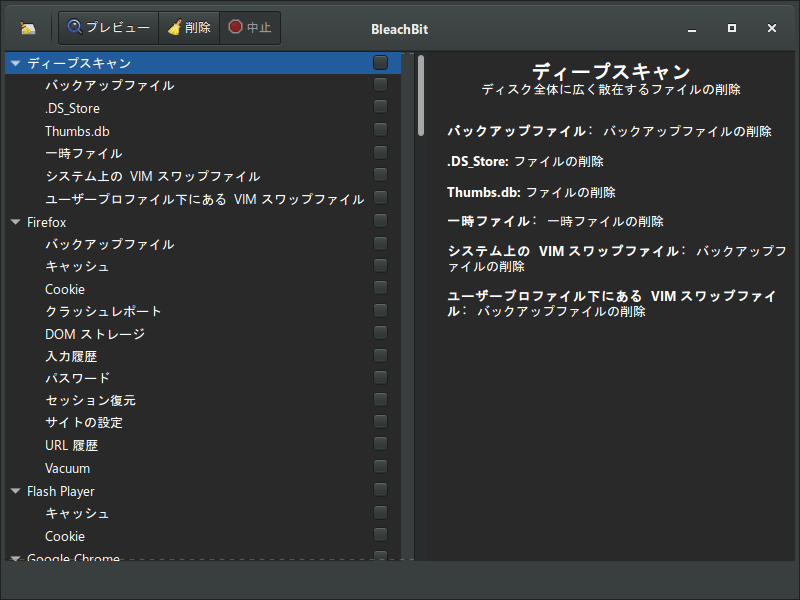
Task: Close the BleachBit window
Action: pos(772,28)
